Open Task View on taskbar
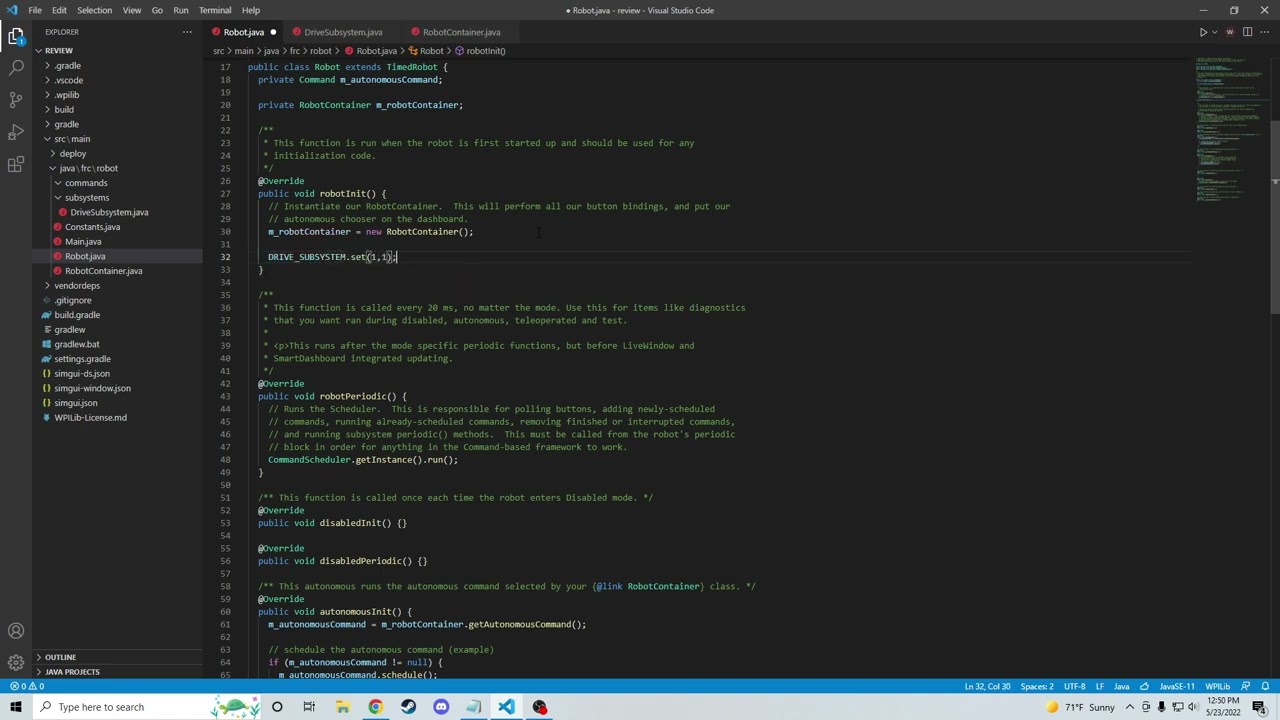This screenshot has height=720, width=1280. (x=309, y=707)
